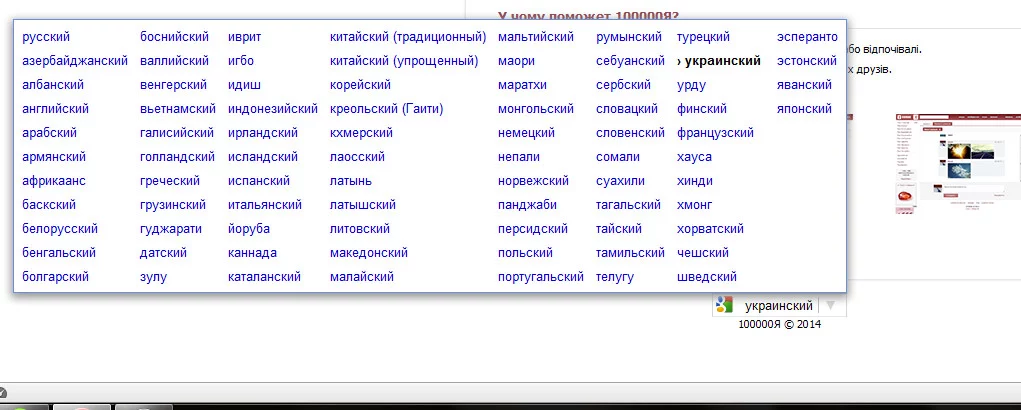Screen dimensions: 1021x410
Task: Select французский language
Action: coord(716,133)
